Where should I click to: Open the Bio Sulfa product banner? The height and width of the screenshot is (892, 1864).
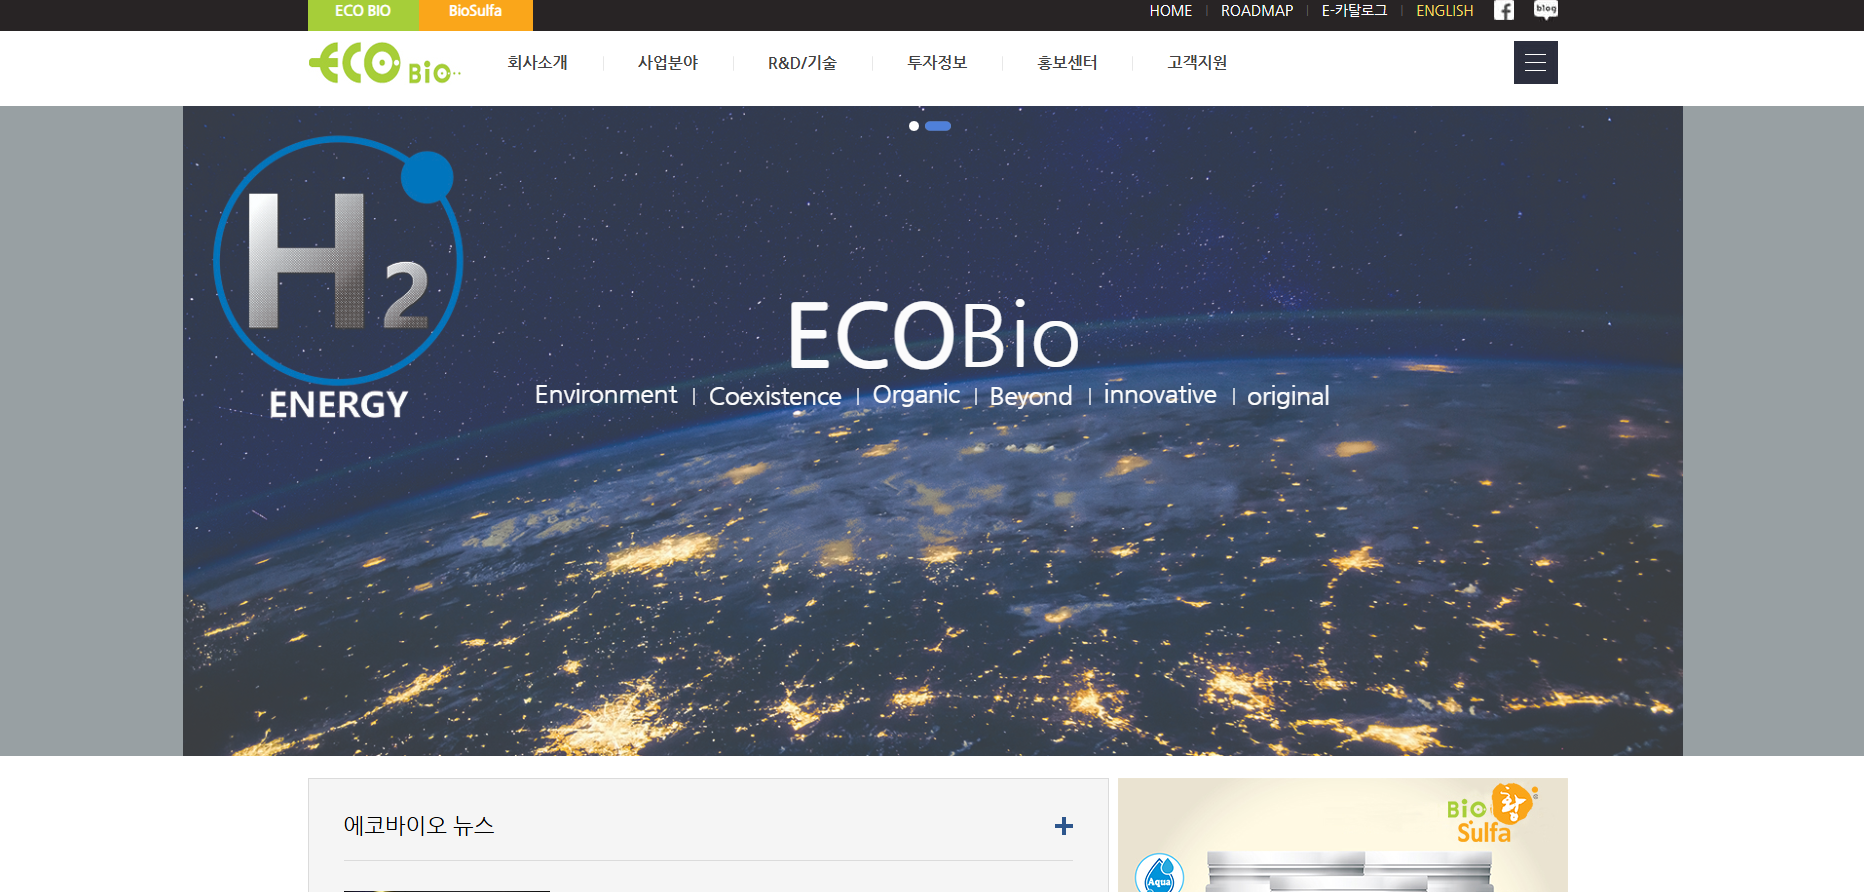tap(1343, 836)
